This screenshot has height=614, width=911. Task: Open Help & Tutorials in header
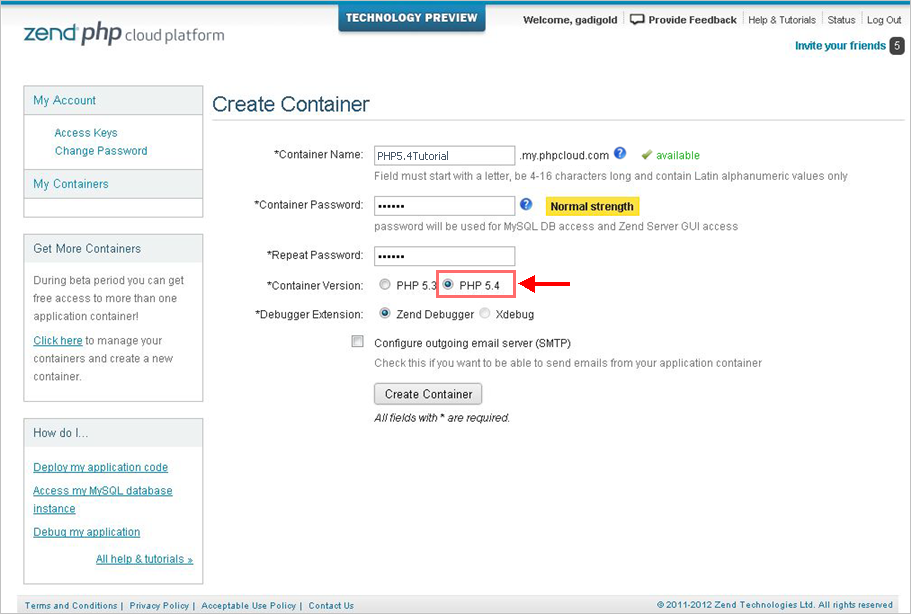pos(782,20)
